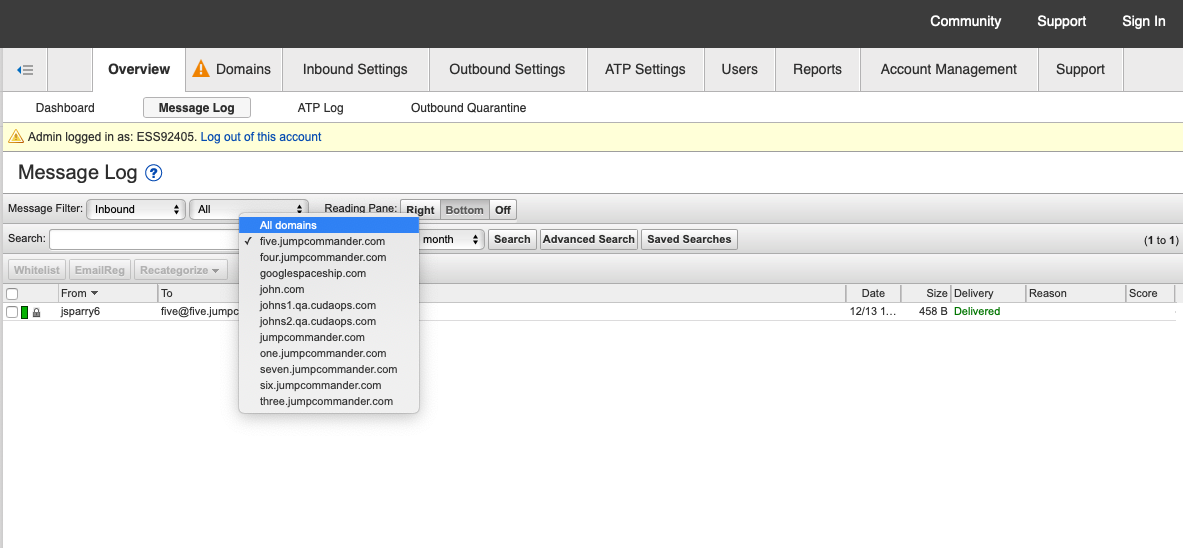Click Sign In in the top bar
Image resolution: width=1183 pixels, height=548 pixels.
(x=1144, y=21)
